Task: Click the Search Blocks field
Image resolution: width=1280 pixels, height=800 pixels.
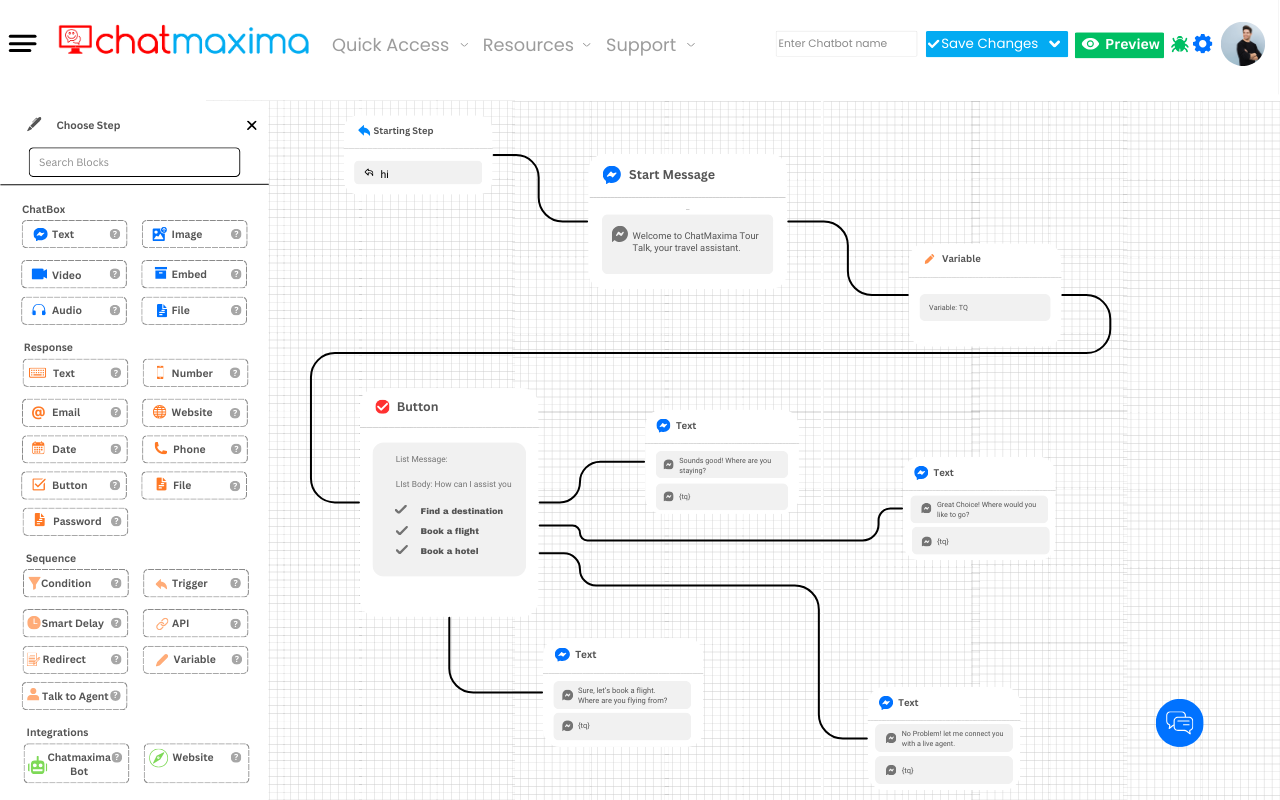Action: coord(134,162)
